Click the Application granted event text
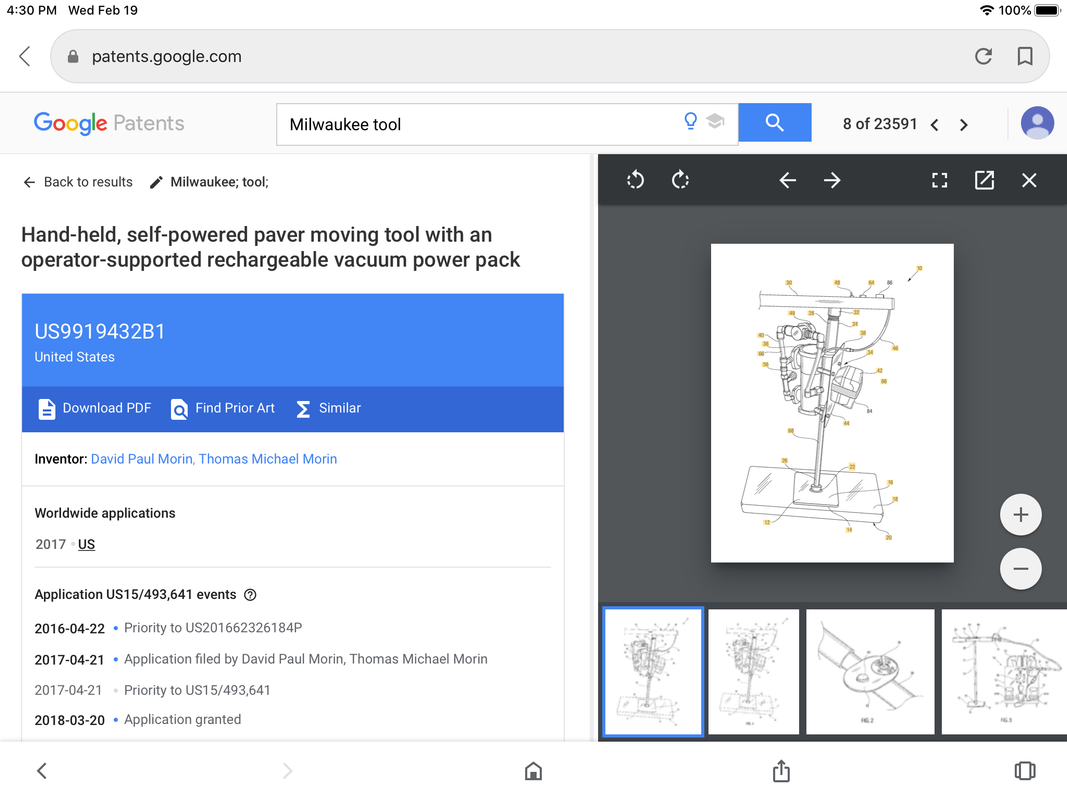Screen dimensions: 1067x800 pos(182,720)
